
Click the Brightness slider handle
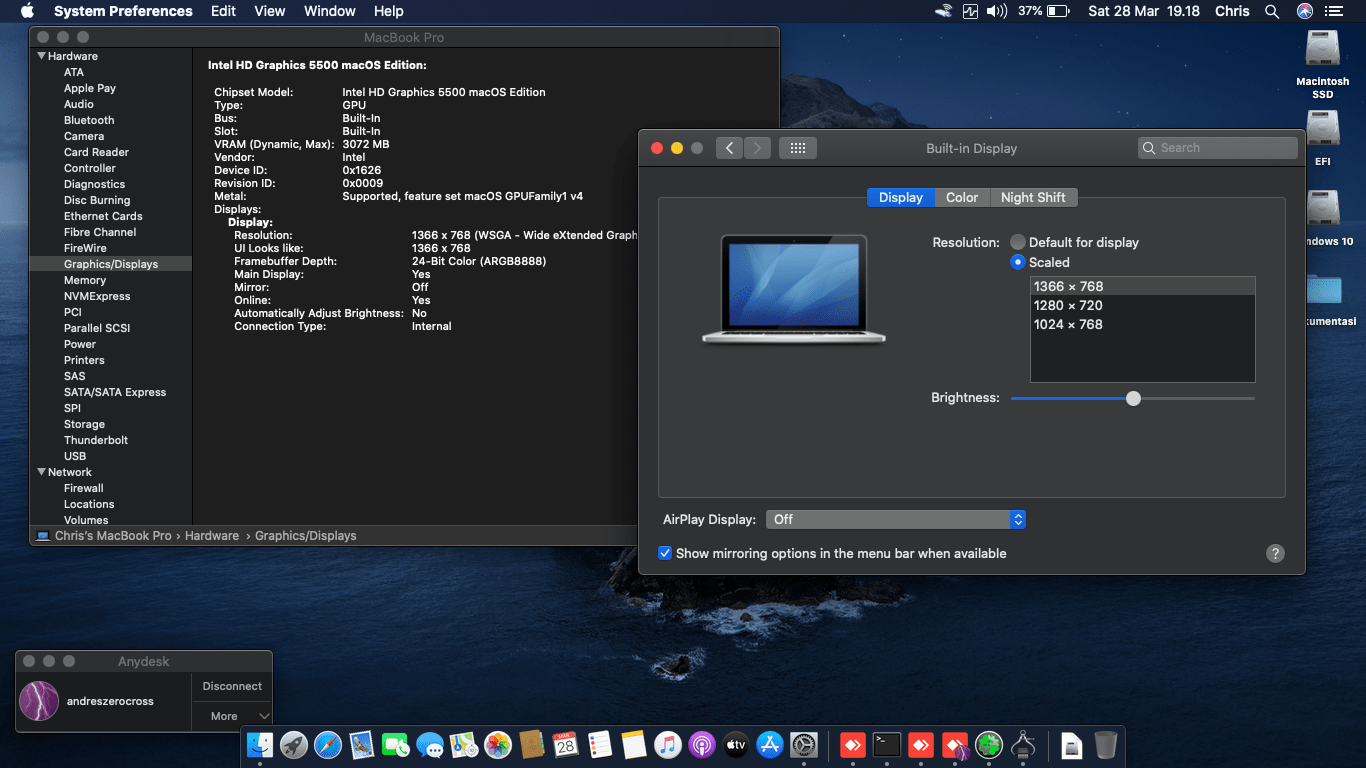(1133, 398)
